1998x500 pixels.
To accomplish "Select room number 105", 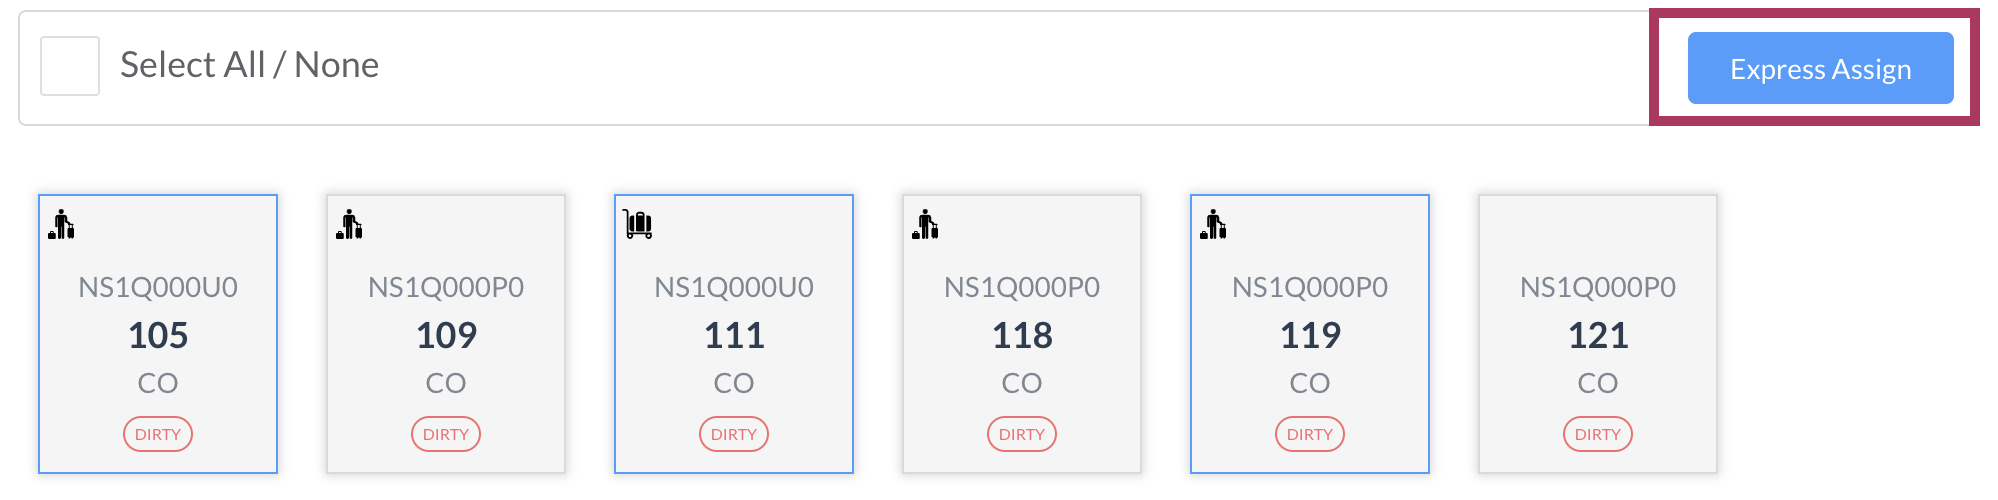I will click(x=158, y=335).
